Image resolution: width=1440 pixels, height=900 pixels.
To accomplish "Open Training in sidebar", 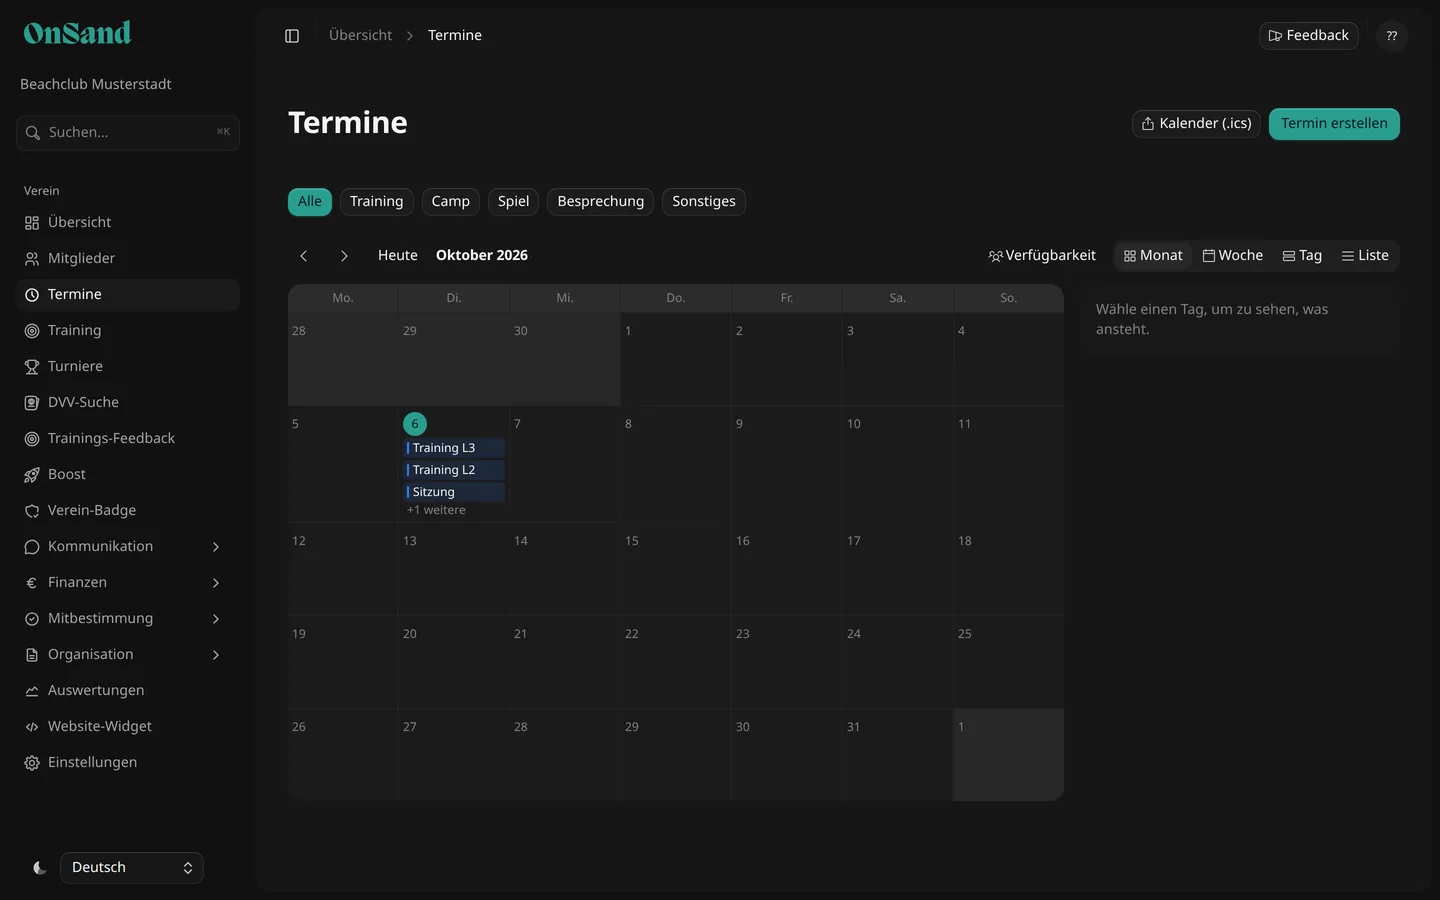I will tap(128, 330).
